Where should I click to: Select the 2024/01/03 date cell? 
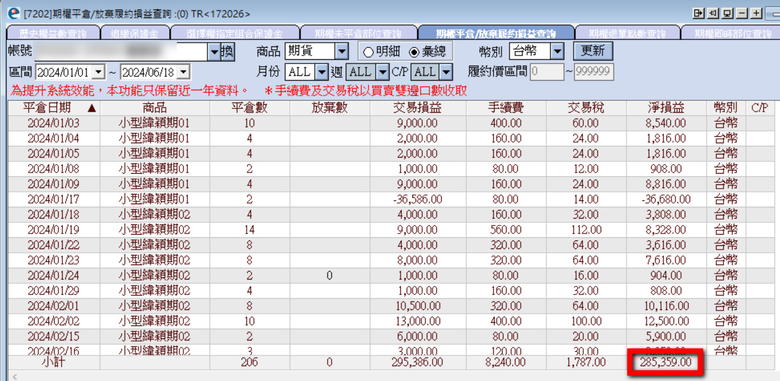coord(54,123)
